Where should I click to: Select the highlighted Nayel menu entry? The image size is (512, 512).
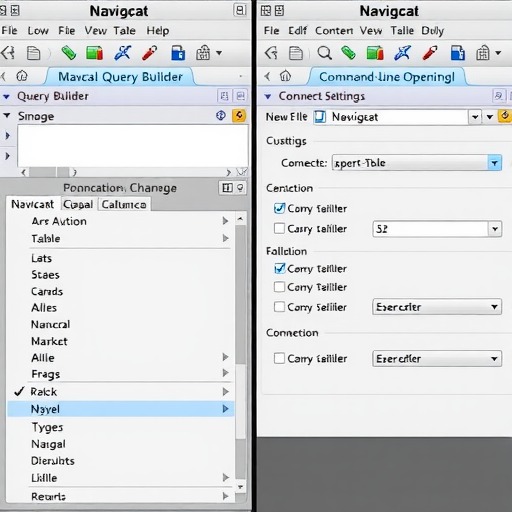(x=120, y=409)
